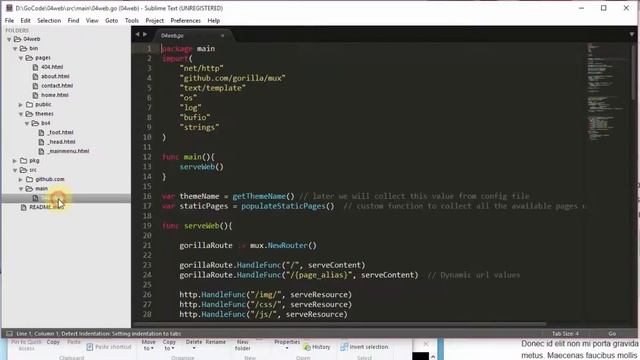The width and height of the screenshot is (640, 360).
Task: Click on the serveWeb() call on line 13
Action: click(202, 167)
